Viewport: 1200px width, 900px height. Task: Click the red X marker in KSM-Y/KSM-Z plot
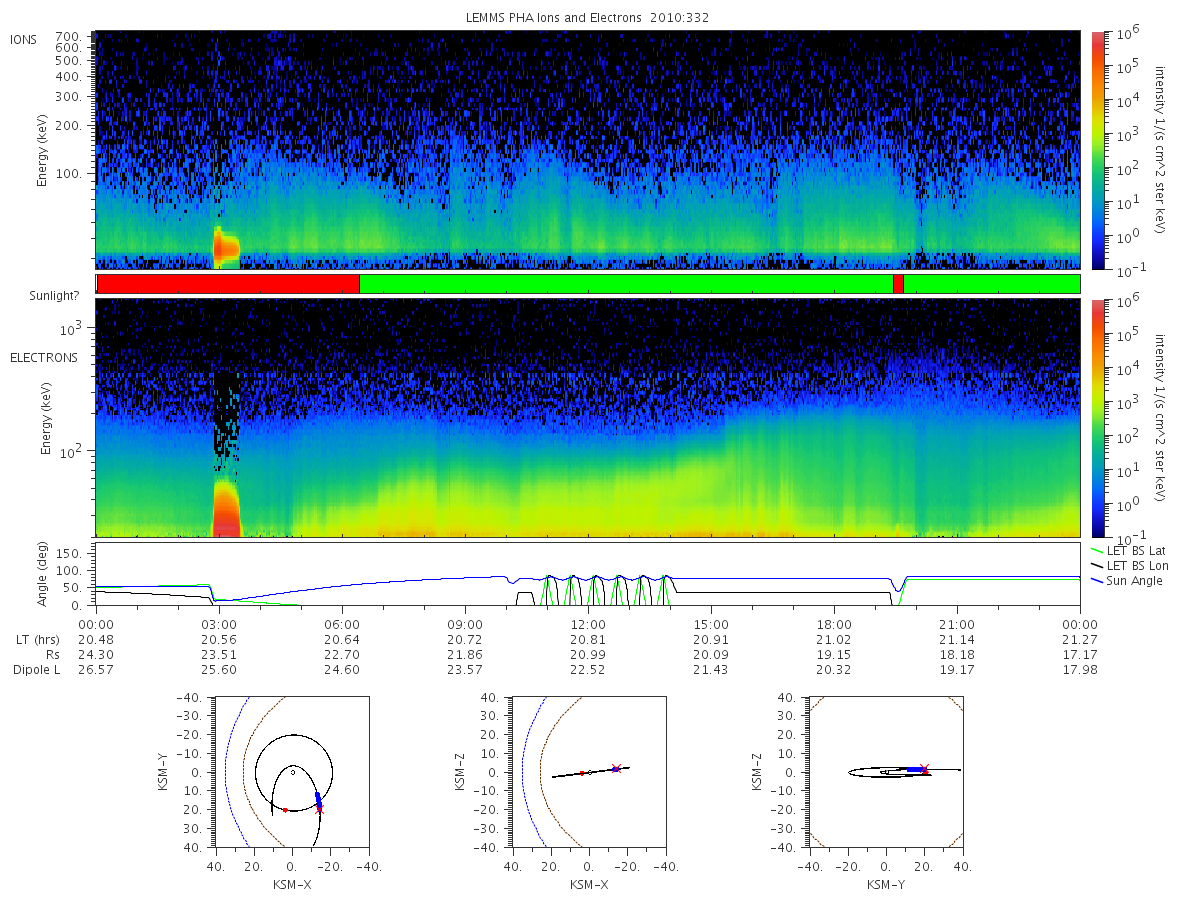(924, 768)
